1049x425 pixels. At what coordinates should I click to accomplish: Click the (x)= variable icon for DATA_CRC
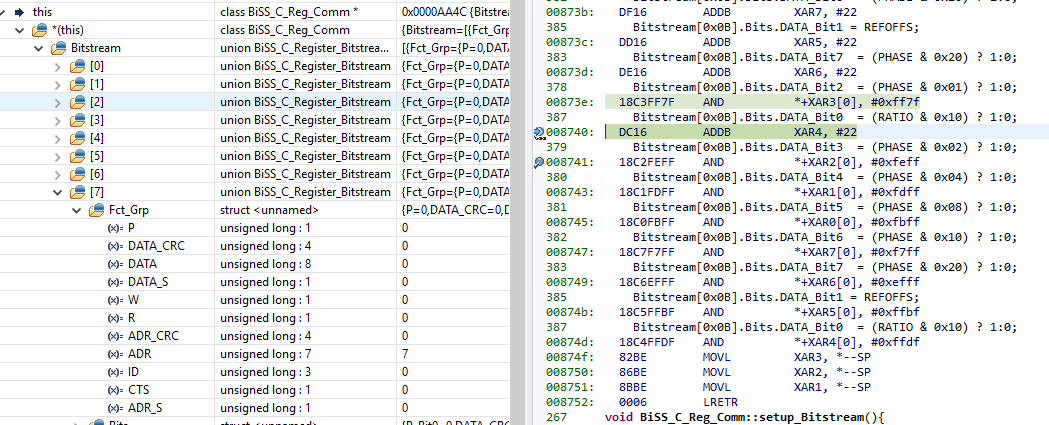(115, 246)
